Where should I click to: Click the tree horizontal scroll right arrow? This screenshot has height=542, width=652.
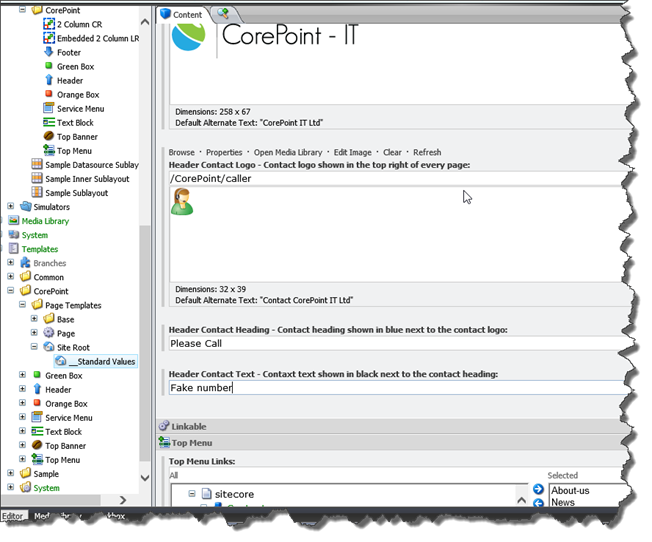[x=123, y=500]
